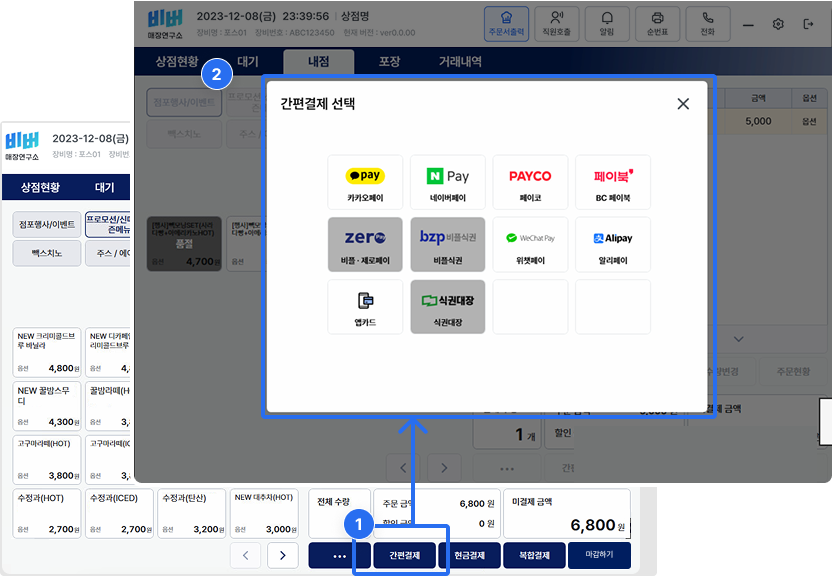Select ZeroPay (제로페이) option
This screenshot has width=836, height=576.
point(364,244)
